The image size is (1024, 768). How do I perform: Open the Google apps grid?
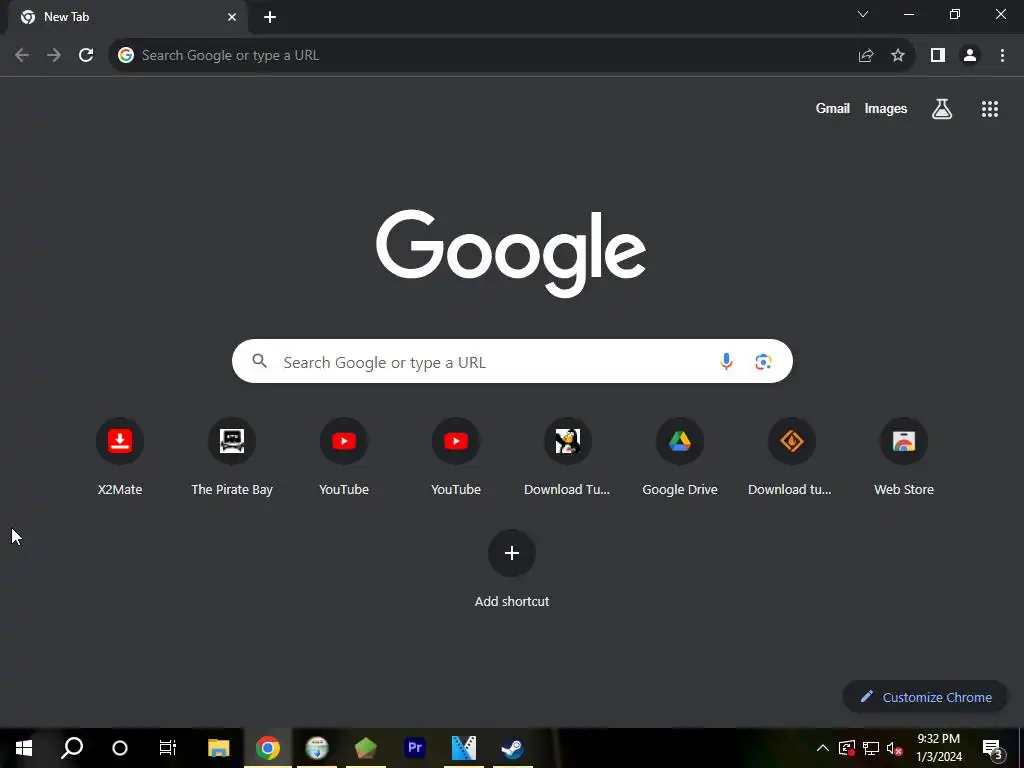pos(990,109)
